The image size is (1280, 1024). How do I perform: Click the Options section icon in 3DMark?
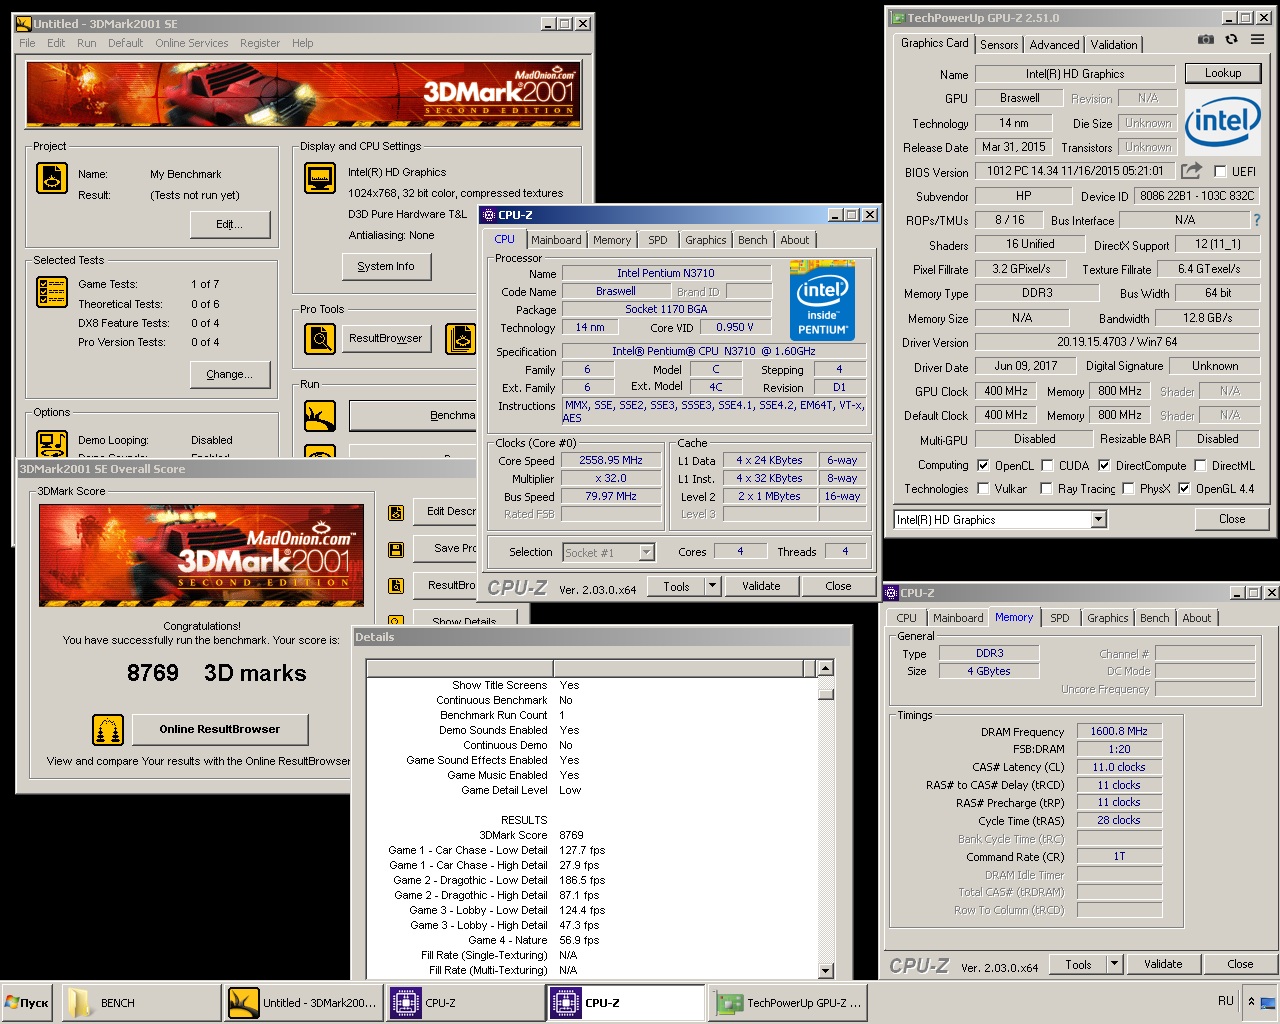[x=52, y=444]
